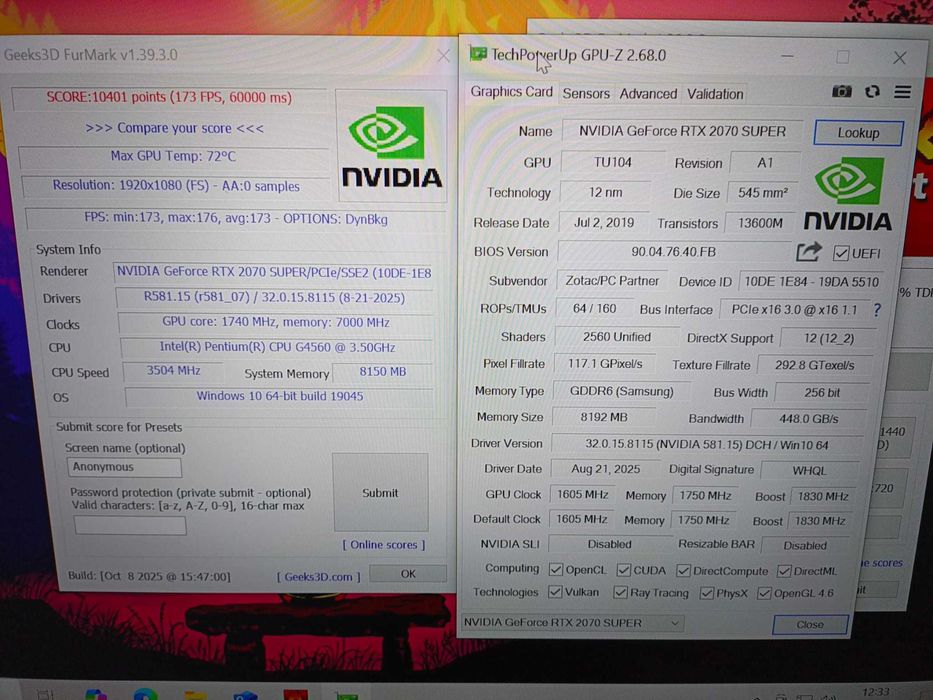Toggle the CUDA checkbox
Image resolution: width=933 pixels, height=700 pixels.
click(624, 570)
